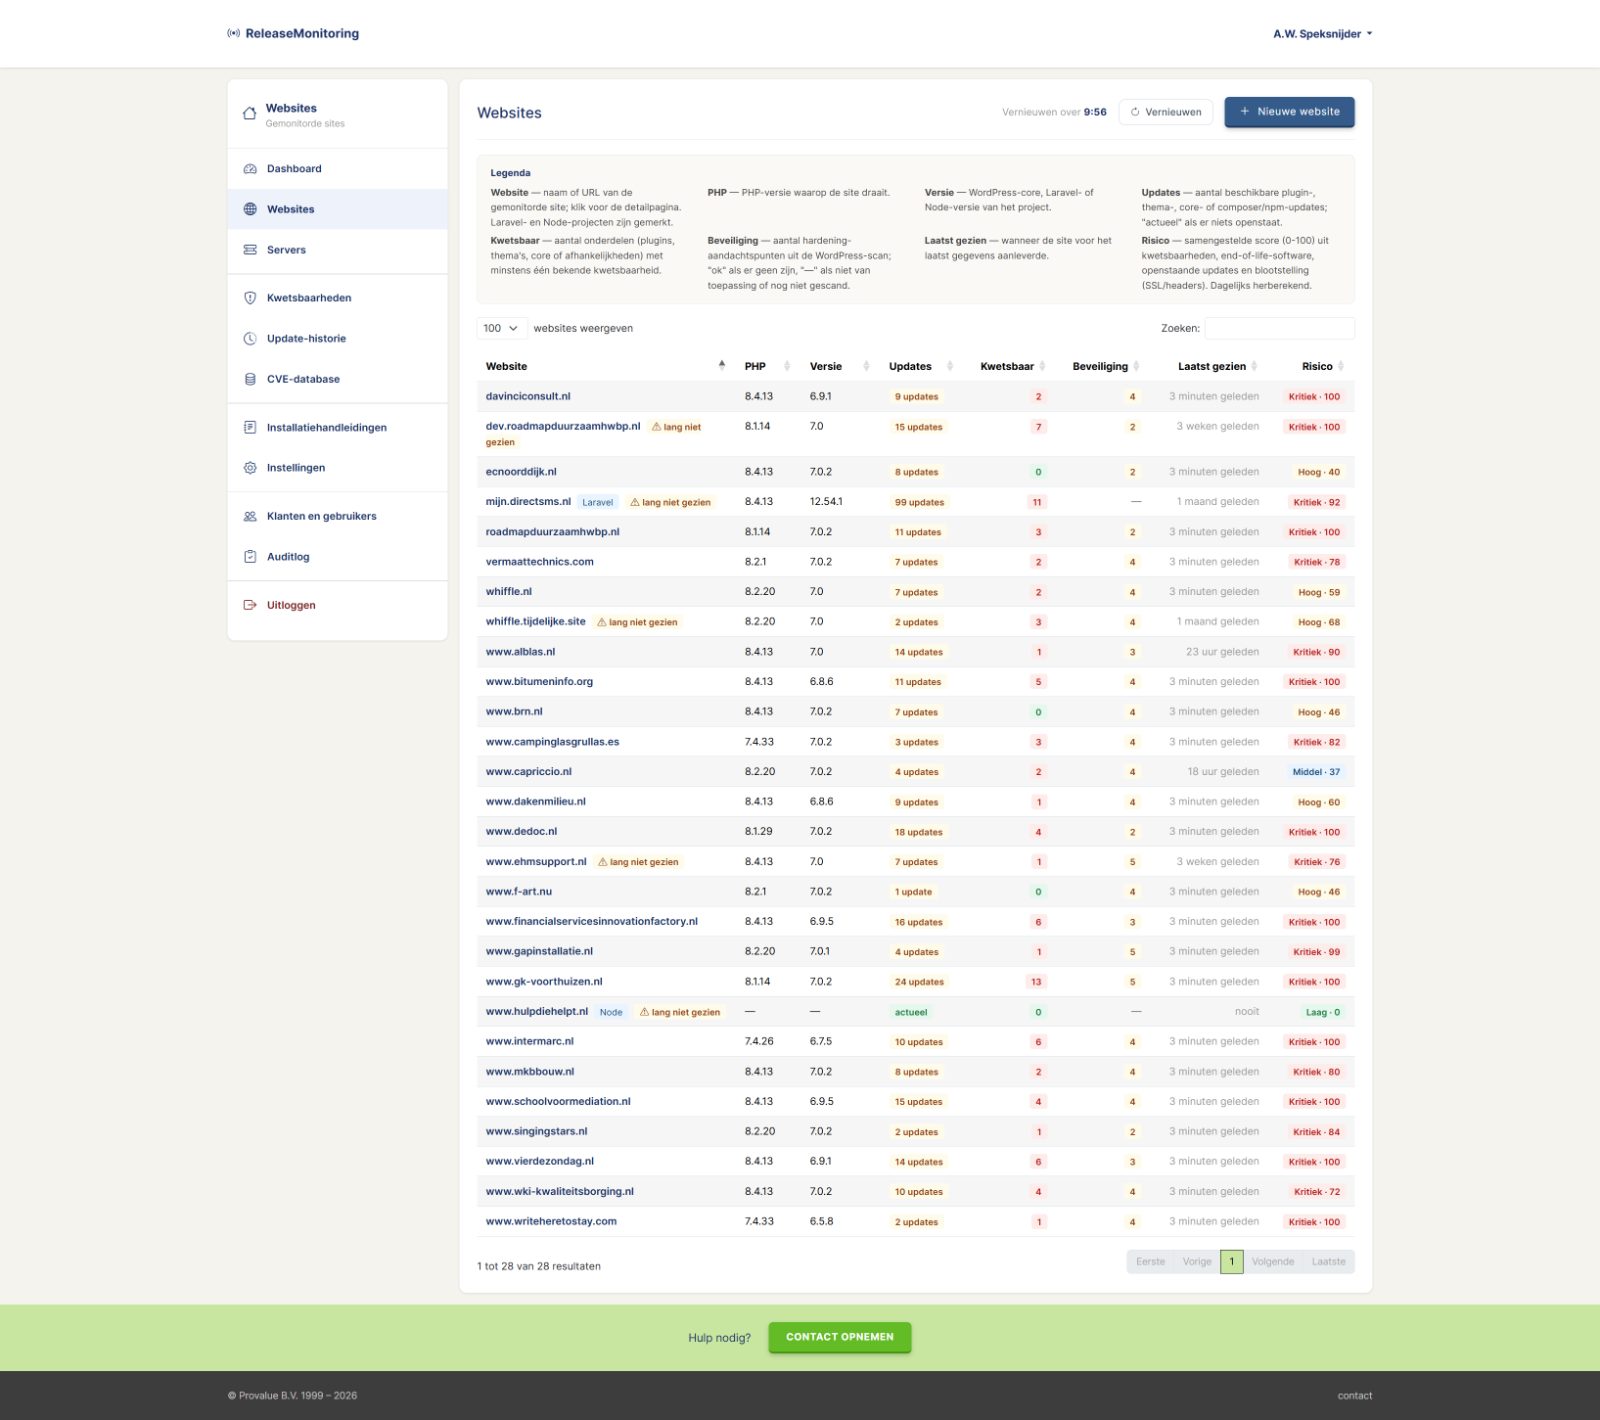Viewport: 1600px width, 1420px height.
Task: Click the database icon for CVE-database
Action: pos(250,379)
